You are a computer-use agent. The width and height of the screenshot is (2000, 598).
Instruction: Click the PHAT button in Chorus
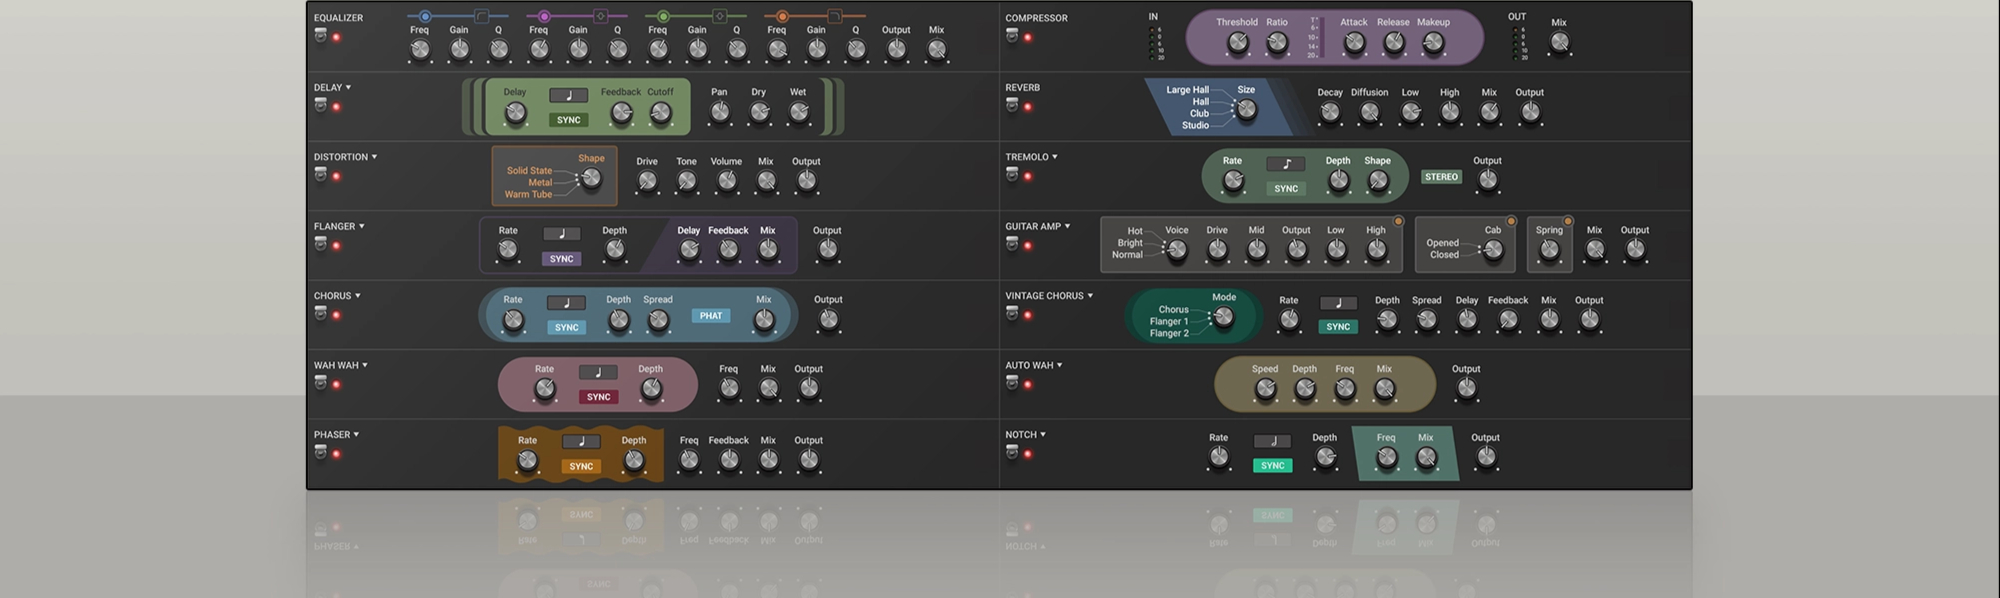point(711,316)
